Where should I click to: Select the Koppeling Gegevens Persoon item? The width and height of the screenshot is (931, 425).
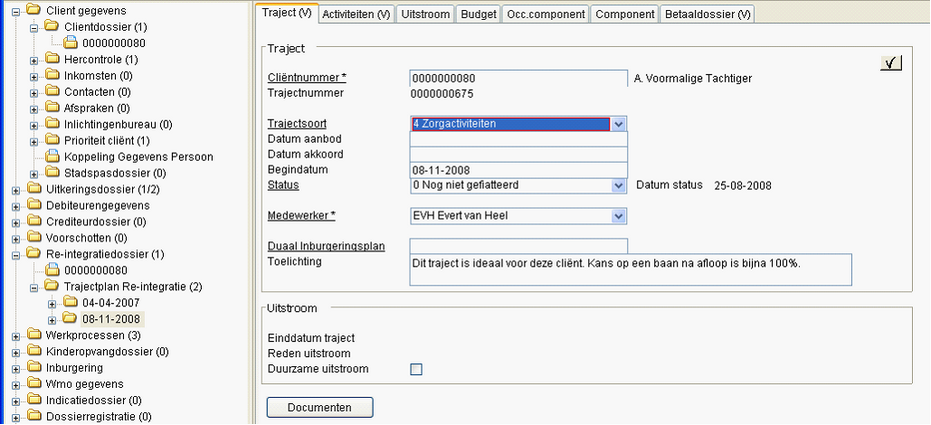pyautogui.click(x=138, y=157)
